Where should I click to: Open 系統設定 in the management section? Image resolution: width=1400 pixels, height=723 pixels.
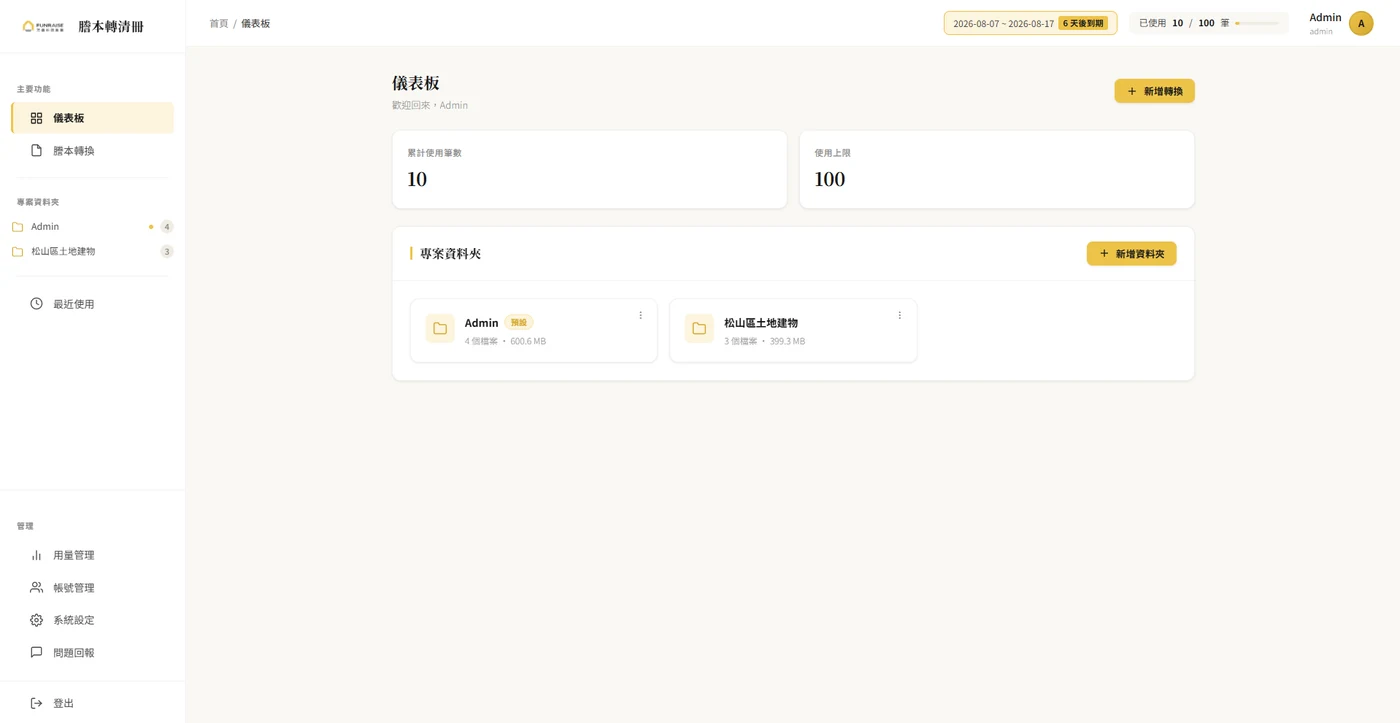tap(92, 620)
